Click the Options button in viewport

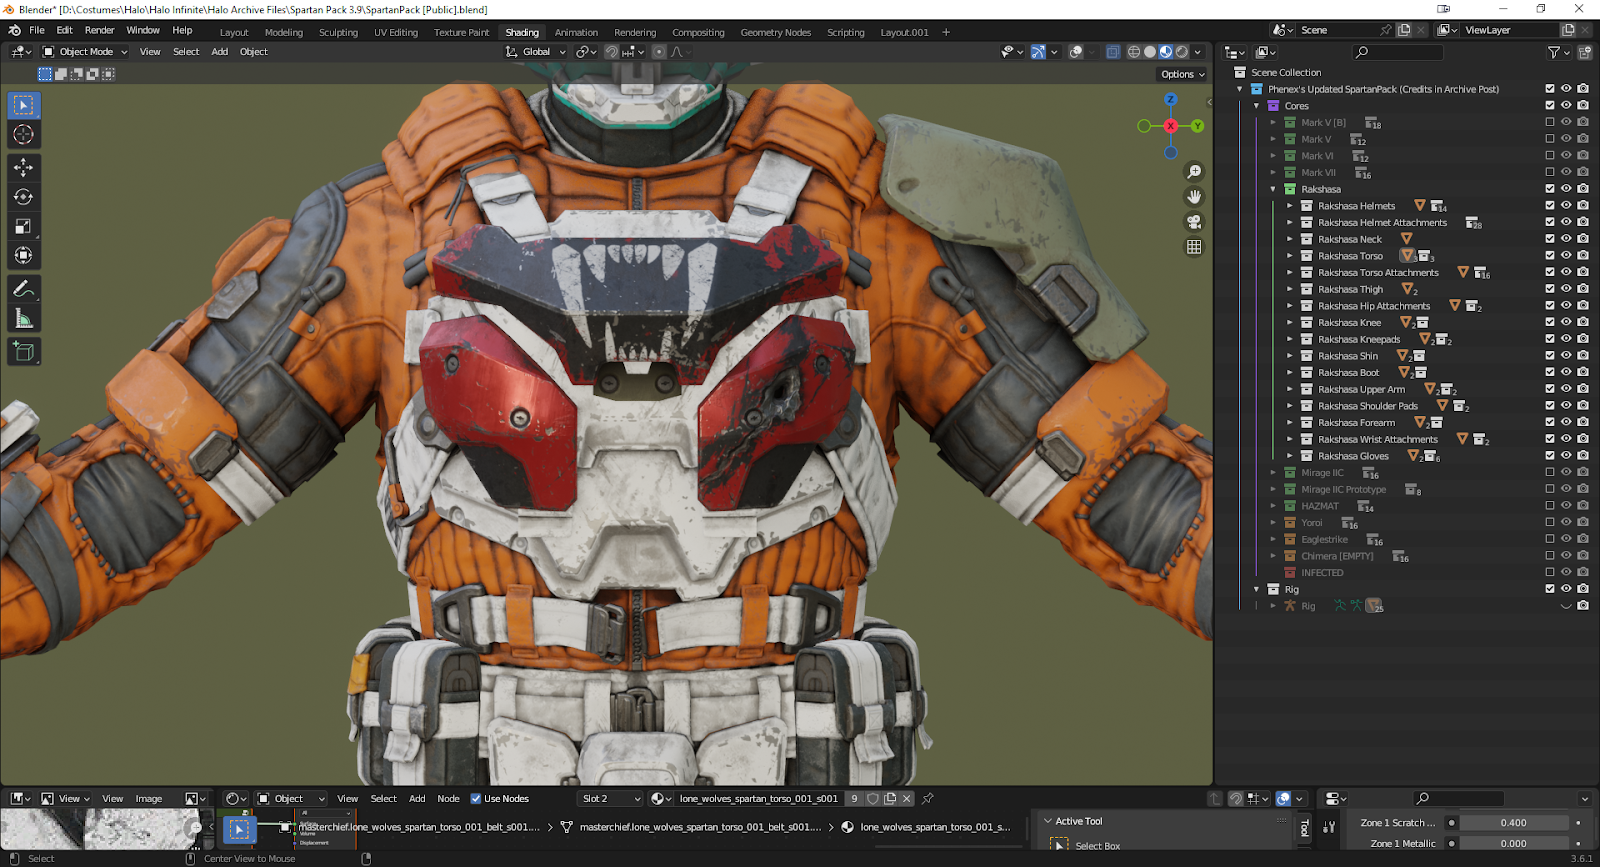point(1182,74)
